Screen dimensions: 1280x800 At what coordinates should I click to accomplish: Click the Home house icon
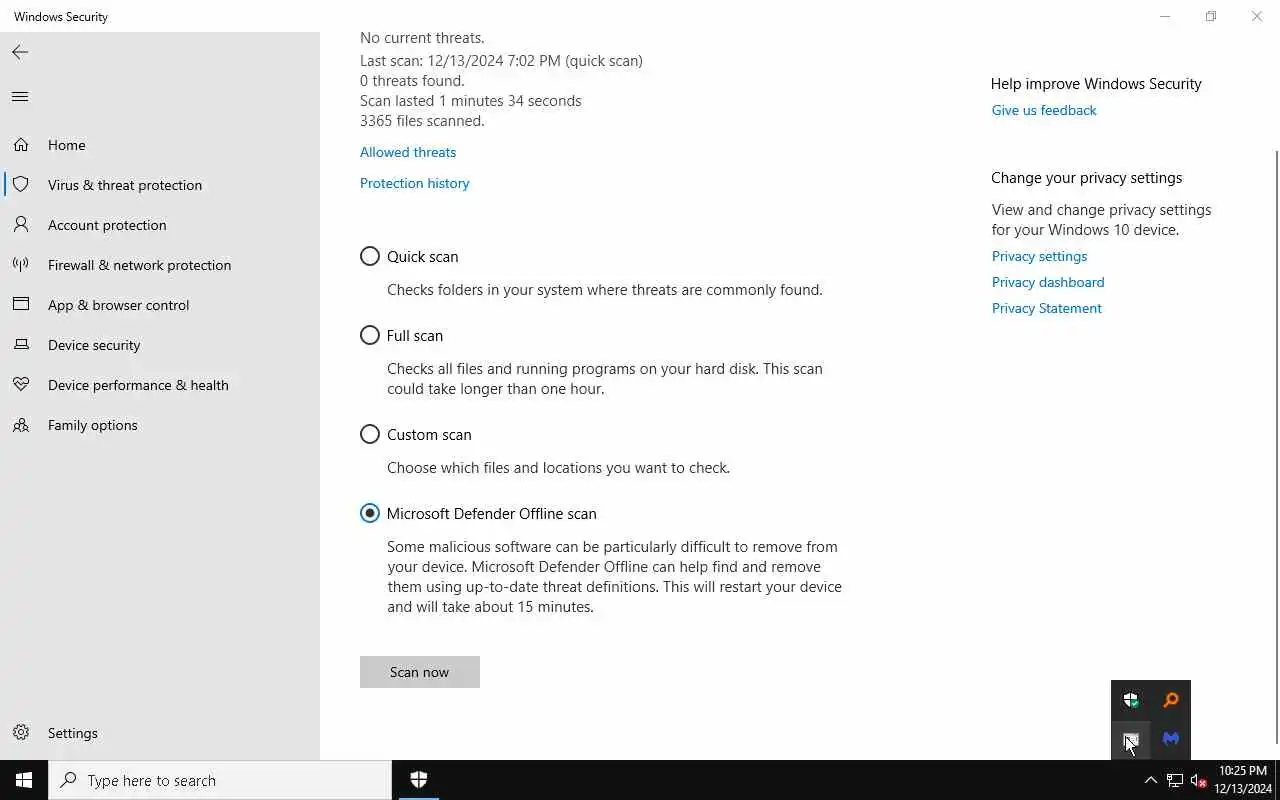pyautogui.click(x=20, y=145)
